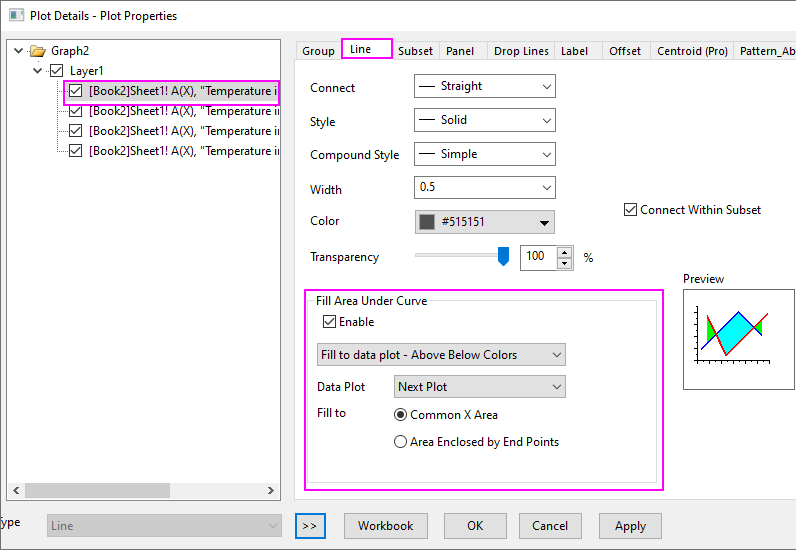Toggle the Layer1 visibility checkbox

pos(56,71)
